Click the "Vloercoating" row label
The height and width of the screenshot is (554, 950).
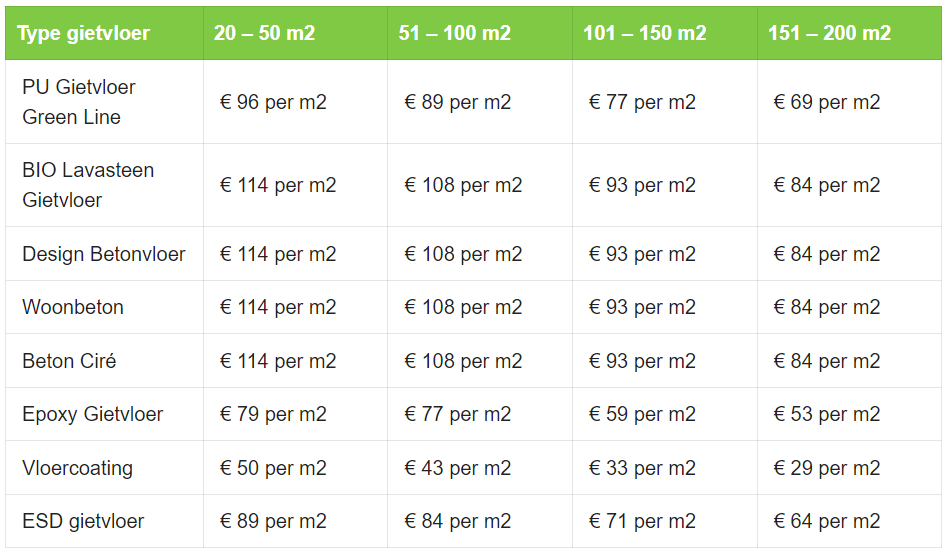click(x=77, y=468)
